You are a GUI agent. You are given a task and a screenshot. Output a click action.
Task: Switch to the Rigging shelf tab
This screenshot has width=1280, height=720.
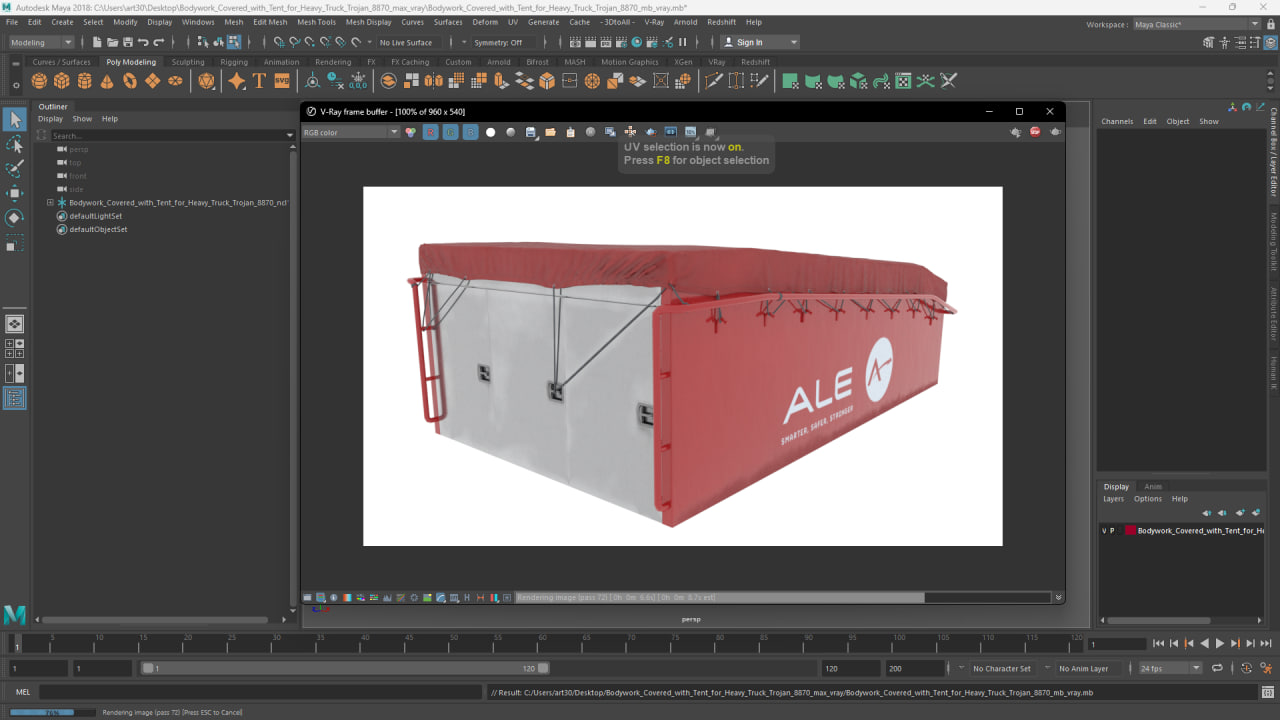point(234,62)
